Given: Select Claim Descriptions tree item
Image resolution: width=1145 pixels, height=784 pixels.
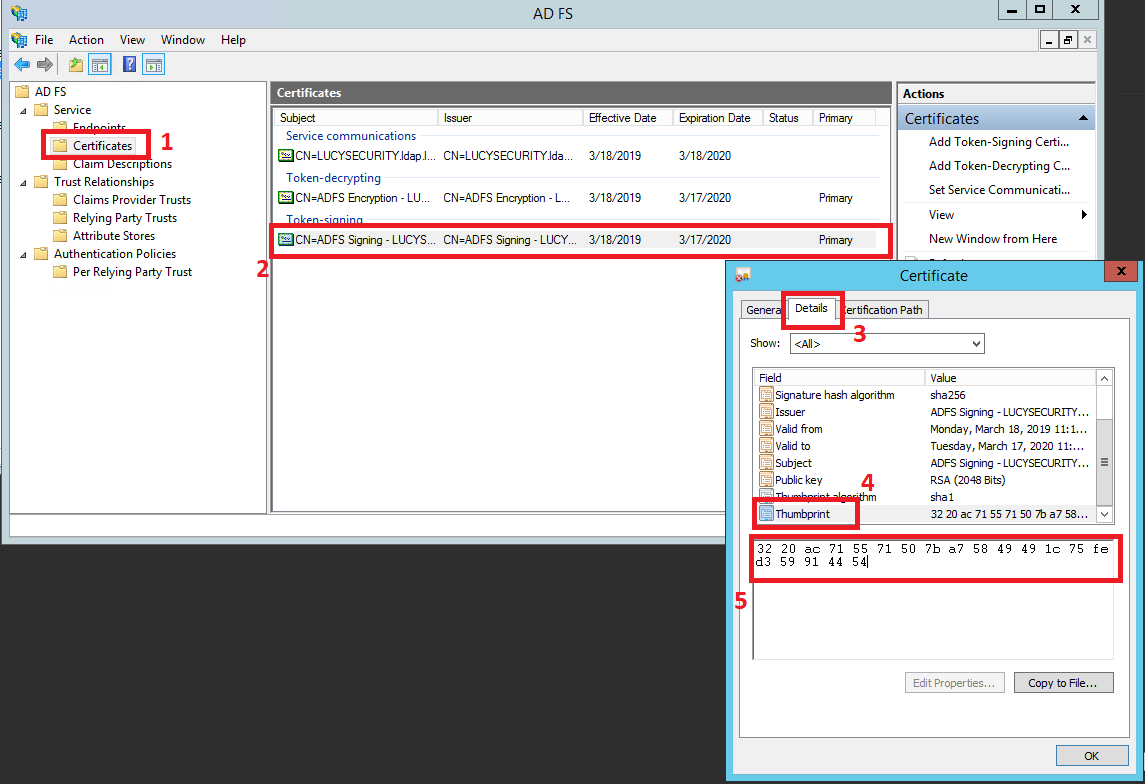Looking at the screenshot, I should [122, 164].
